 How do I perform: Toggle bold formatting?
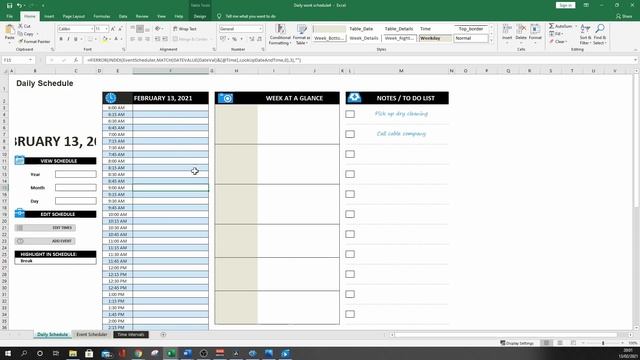(61, 39)
